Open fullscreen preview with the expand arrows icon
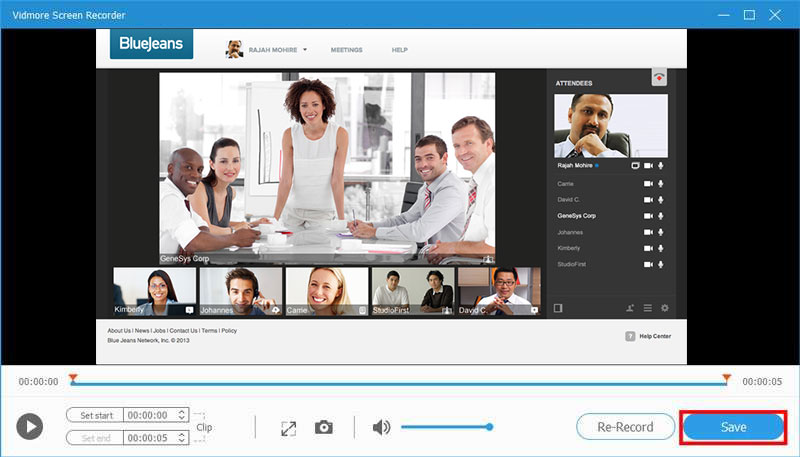Screen dimensions: 800x457 [289, 427]
